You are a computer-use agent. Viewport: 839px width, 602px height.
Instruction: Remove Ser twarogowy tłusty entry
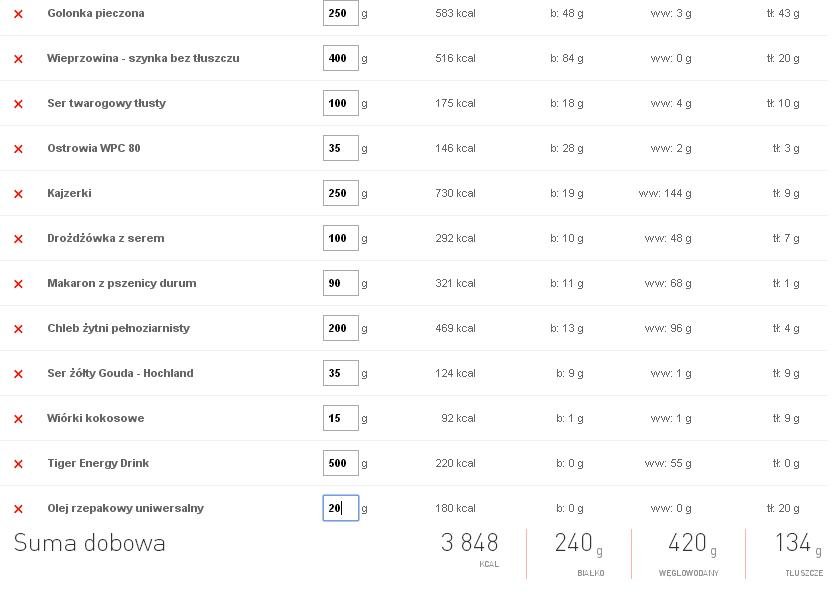(x=18, y=104)
